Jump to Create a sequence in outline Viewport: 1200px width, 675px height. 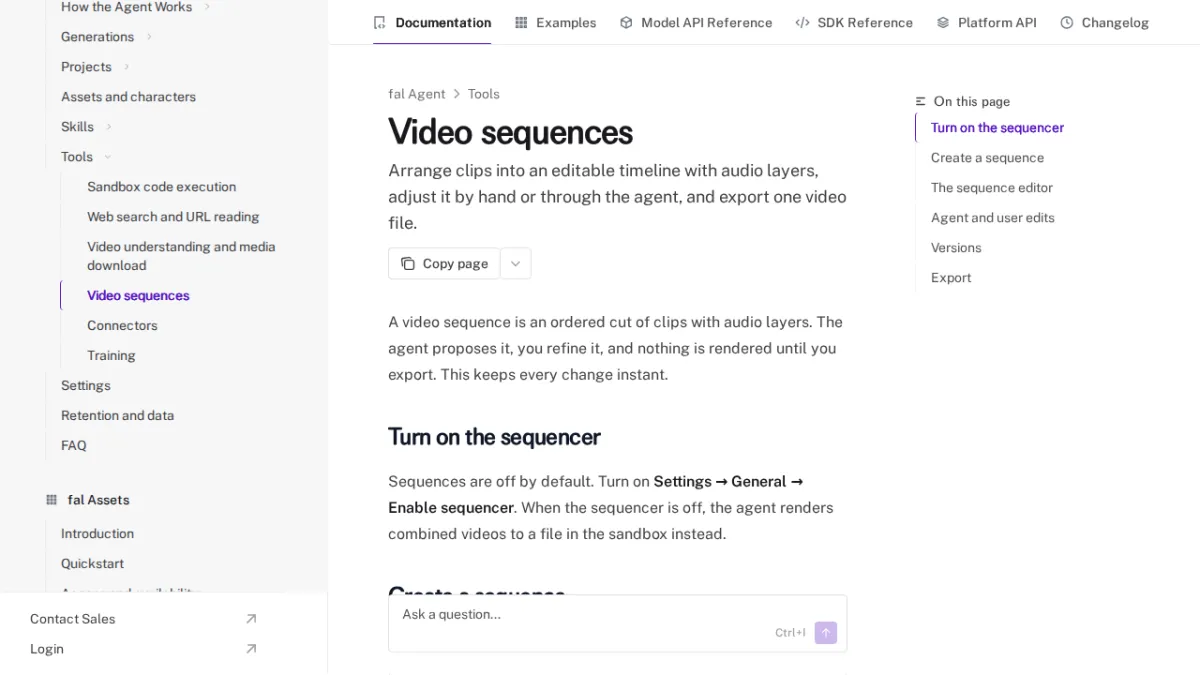point(987,158)
